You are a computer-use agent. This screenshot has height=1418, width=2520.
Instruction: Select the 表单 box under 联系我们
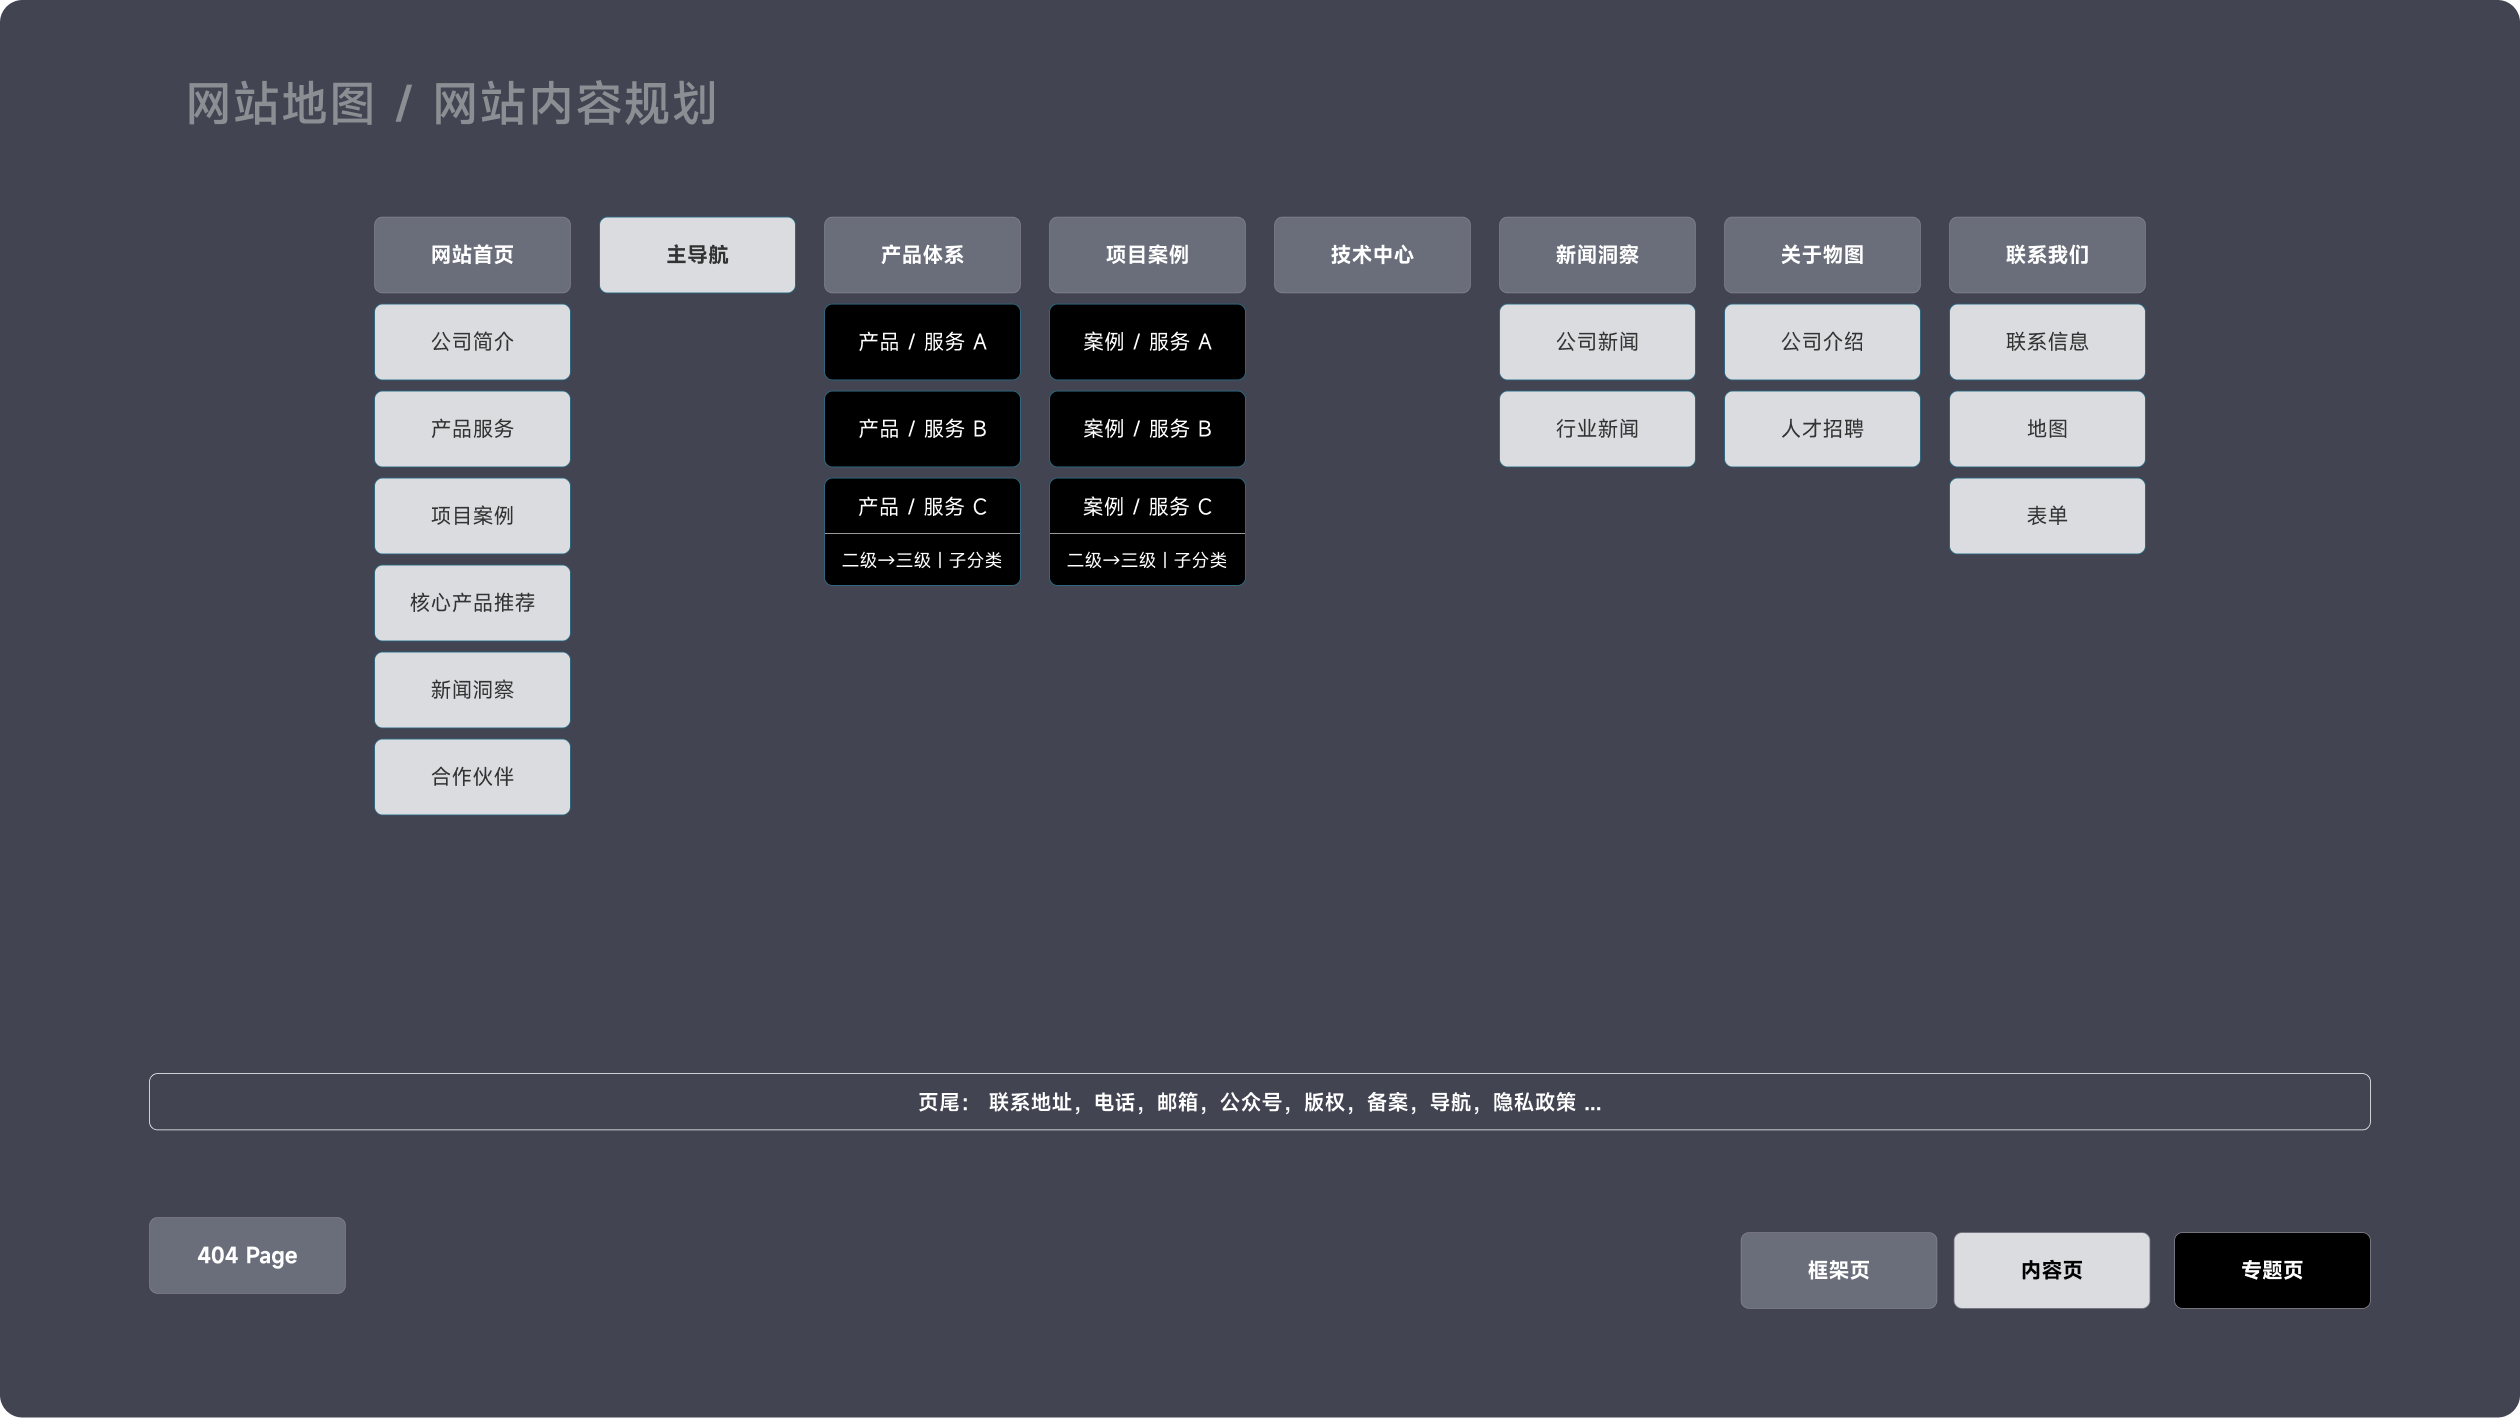[2047, 516]
